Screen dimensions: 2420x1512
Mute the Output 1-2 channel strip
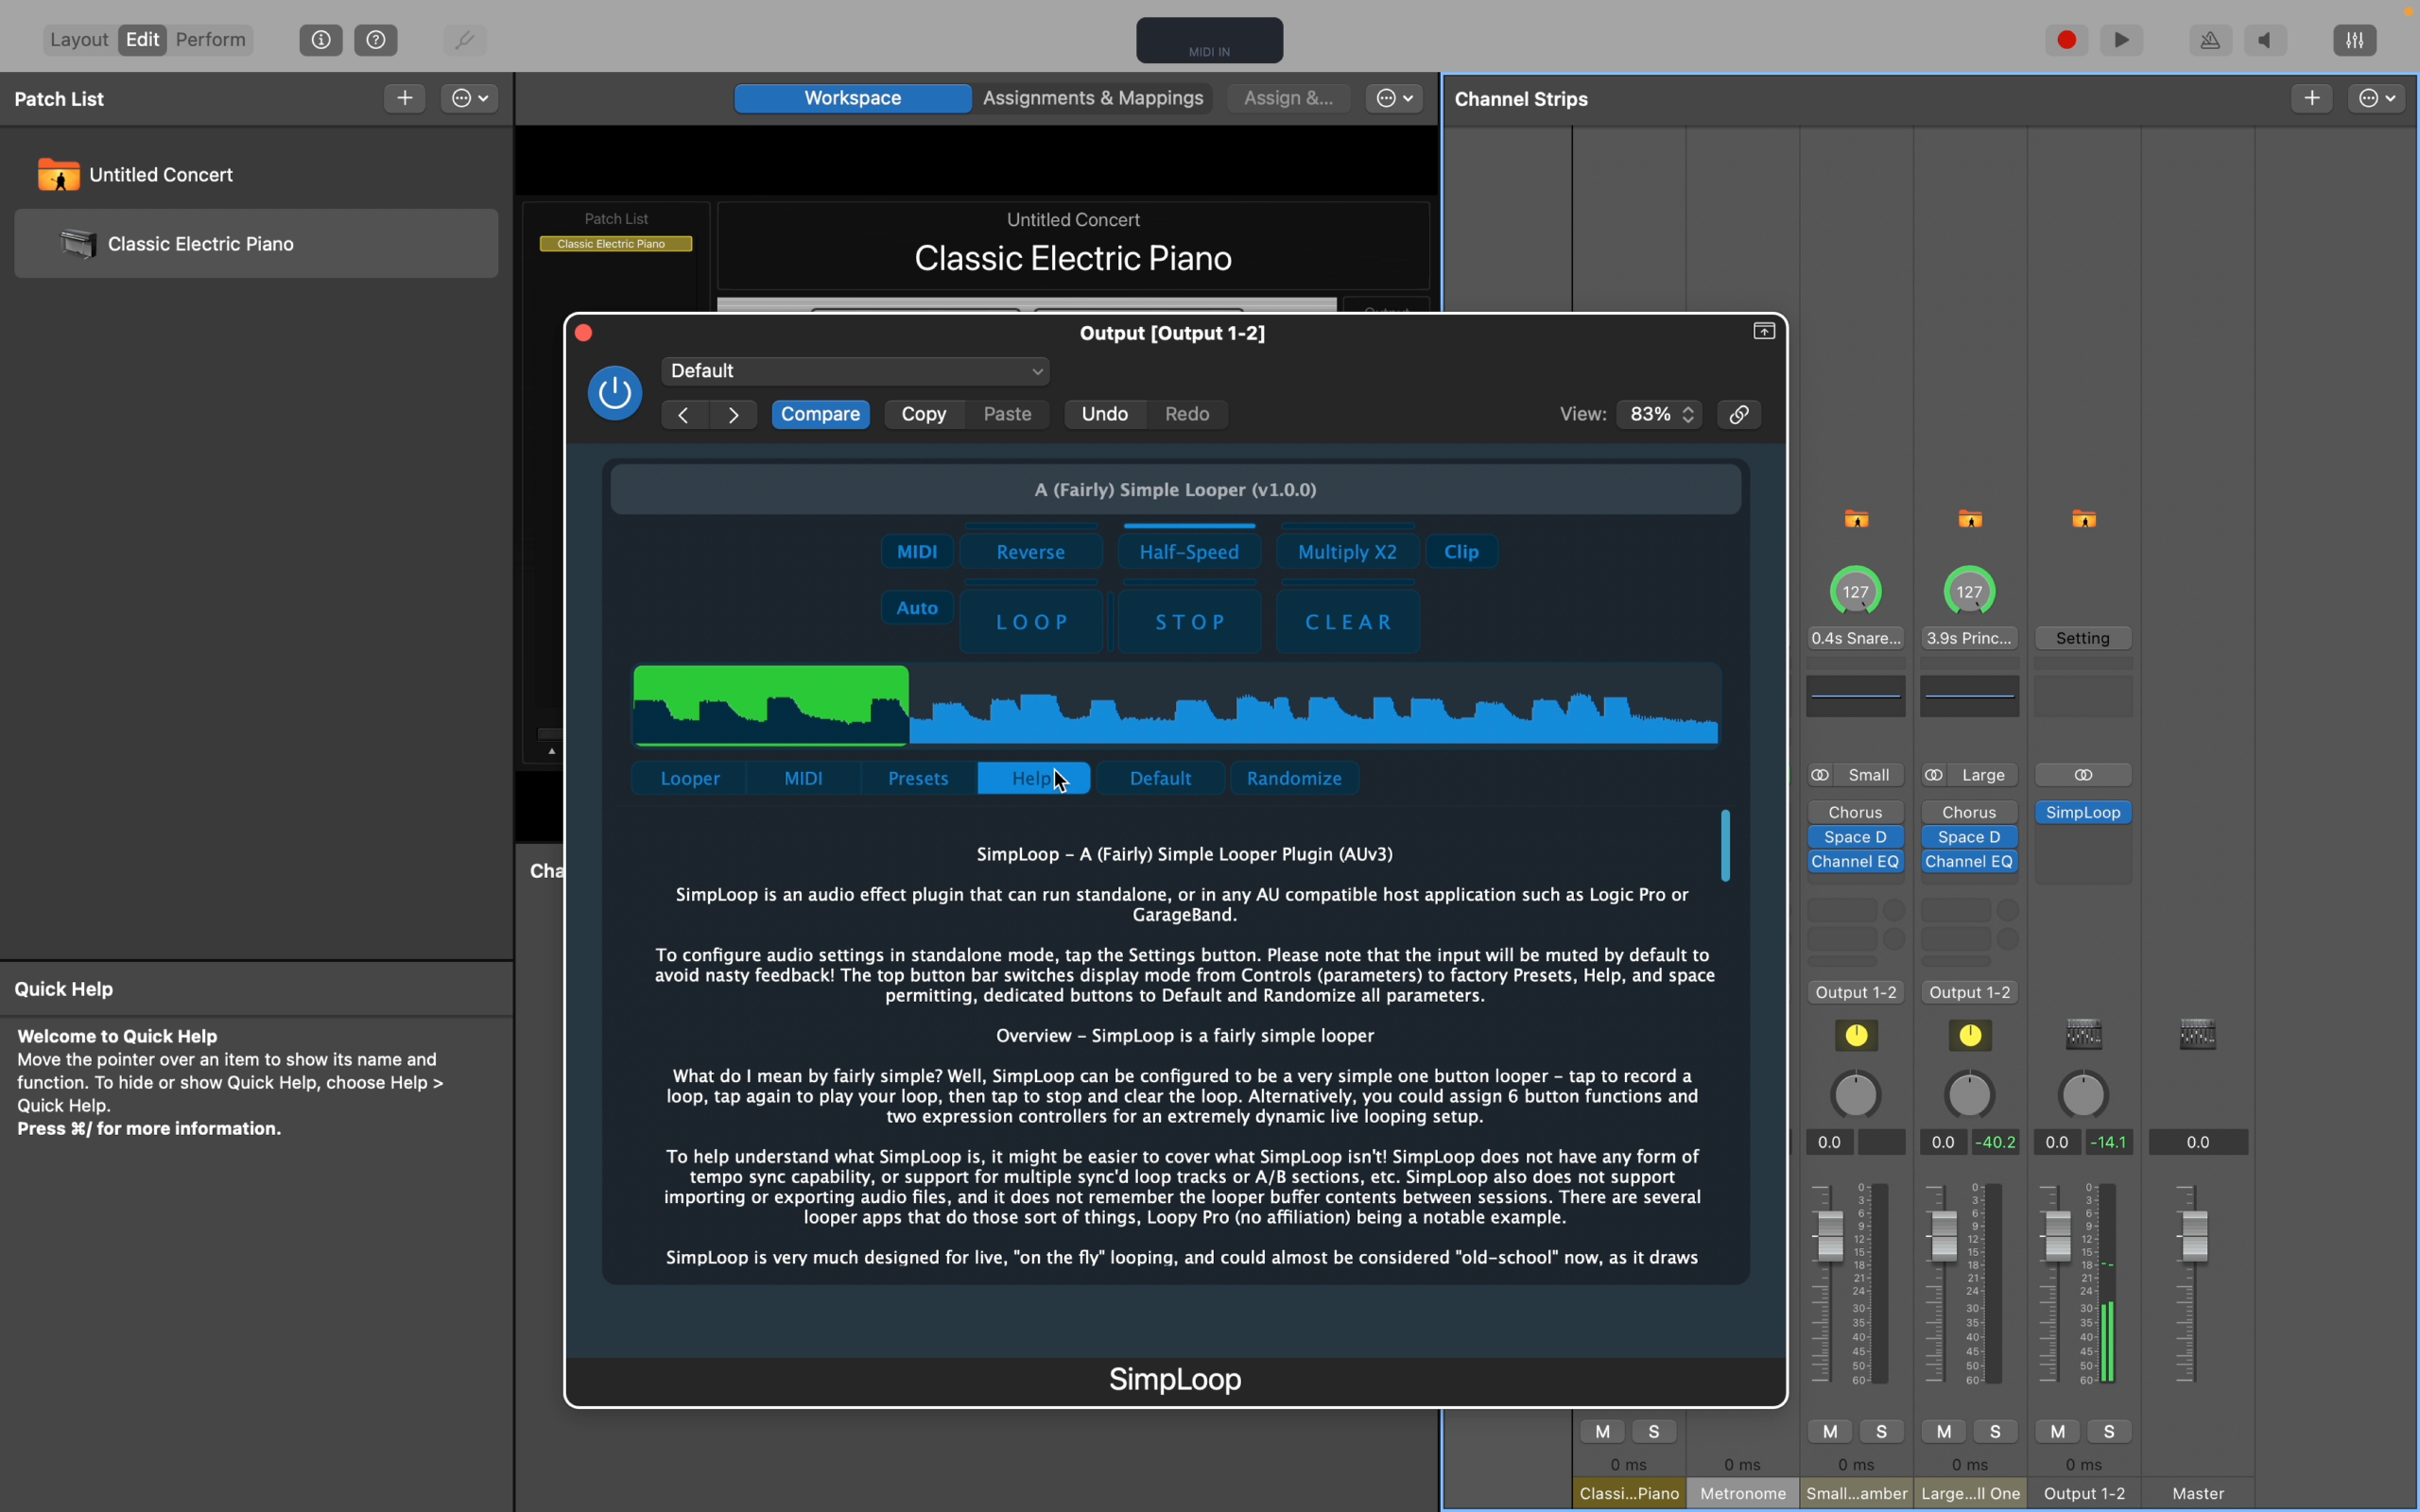point(2058,1432)
